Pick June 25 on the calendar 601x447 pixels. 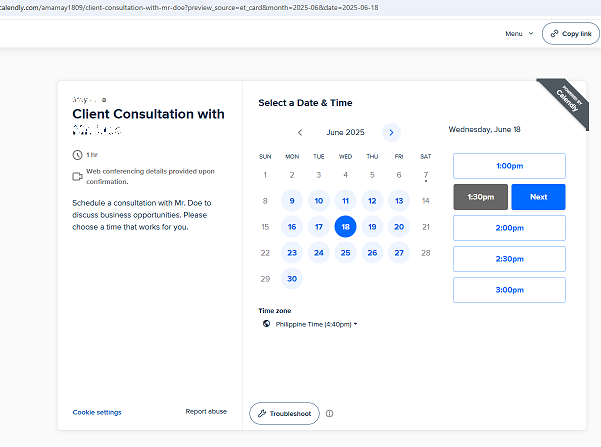345,253
